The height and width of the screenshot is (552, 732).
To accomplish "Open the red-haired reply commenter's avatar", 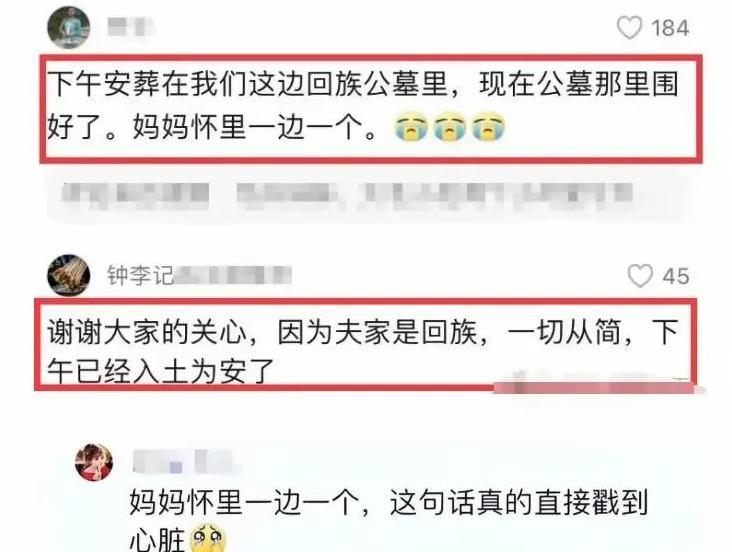I will pos(94,462).
